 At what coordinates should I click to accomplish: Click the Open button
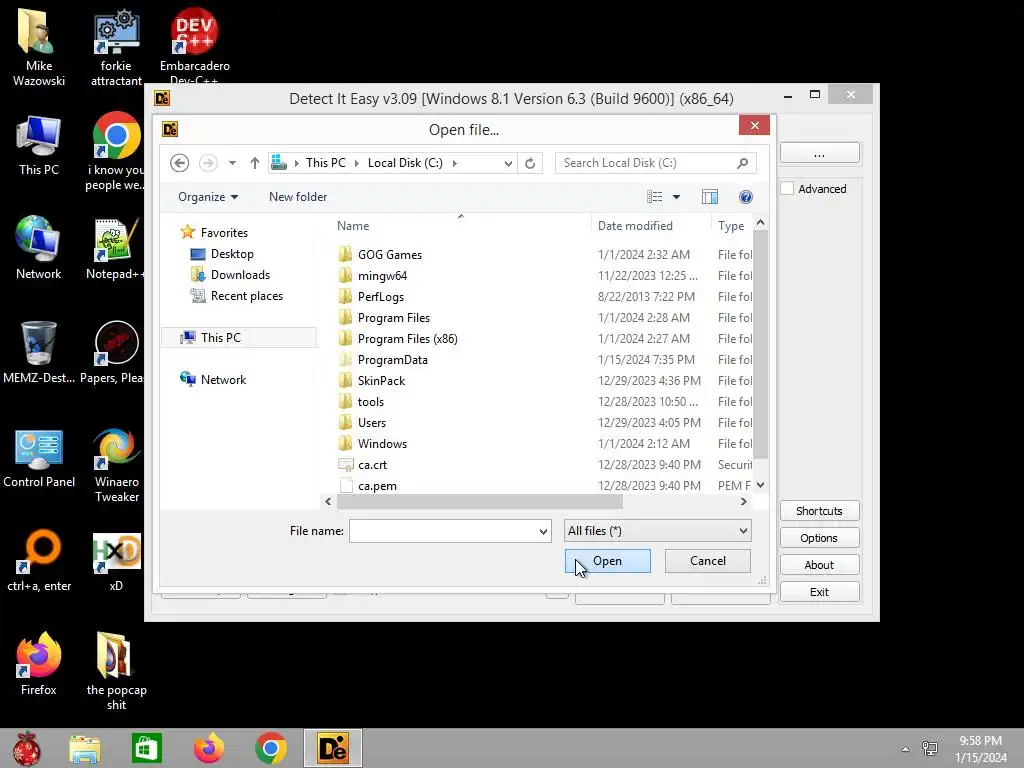607,561
